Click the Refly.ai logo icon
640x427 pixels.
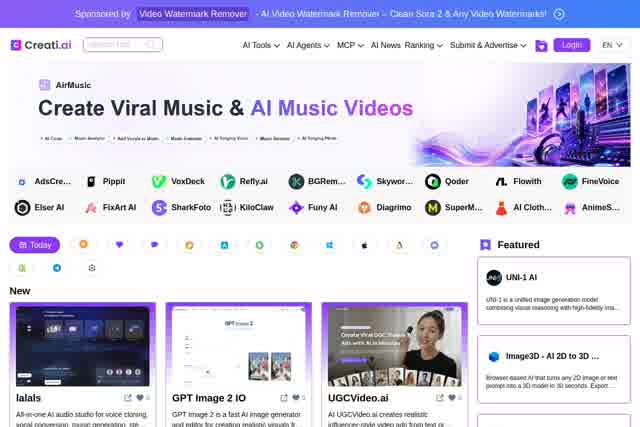(228, 181)
